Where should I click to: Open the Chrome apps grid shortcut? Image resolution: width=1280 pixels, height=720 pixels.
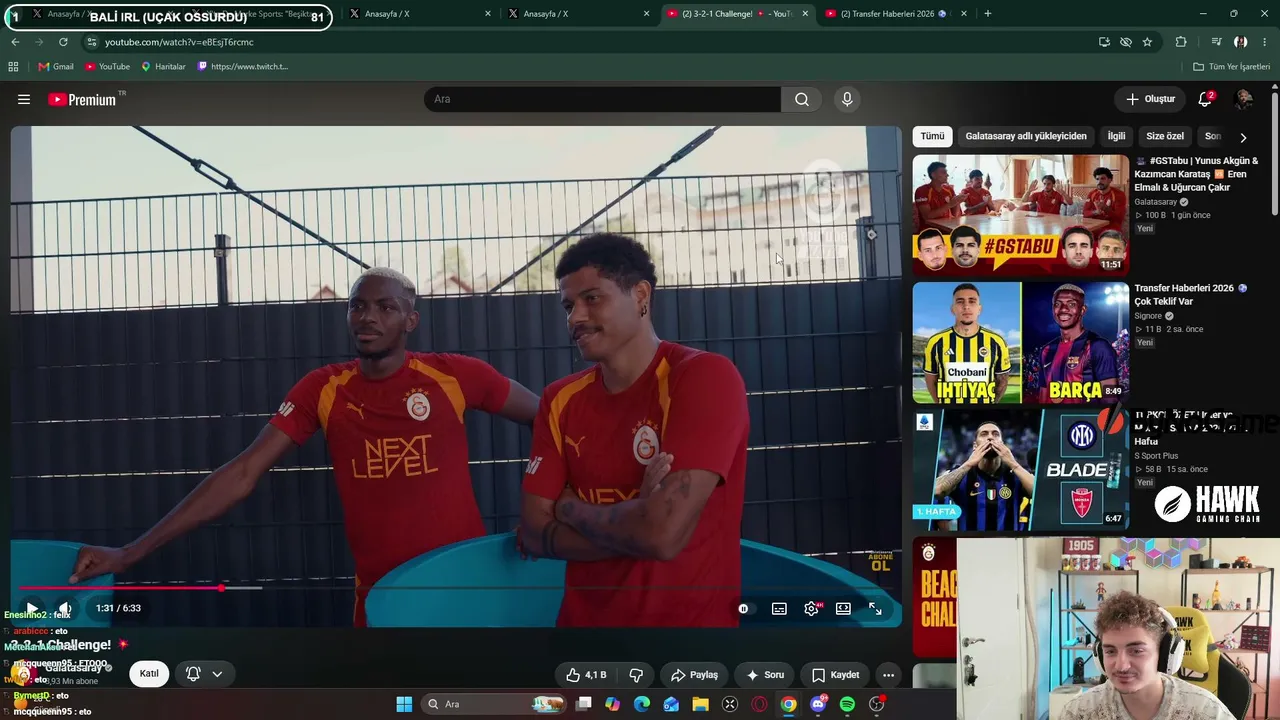coord(13,67)
